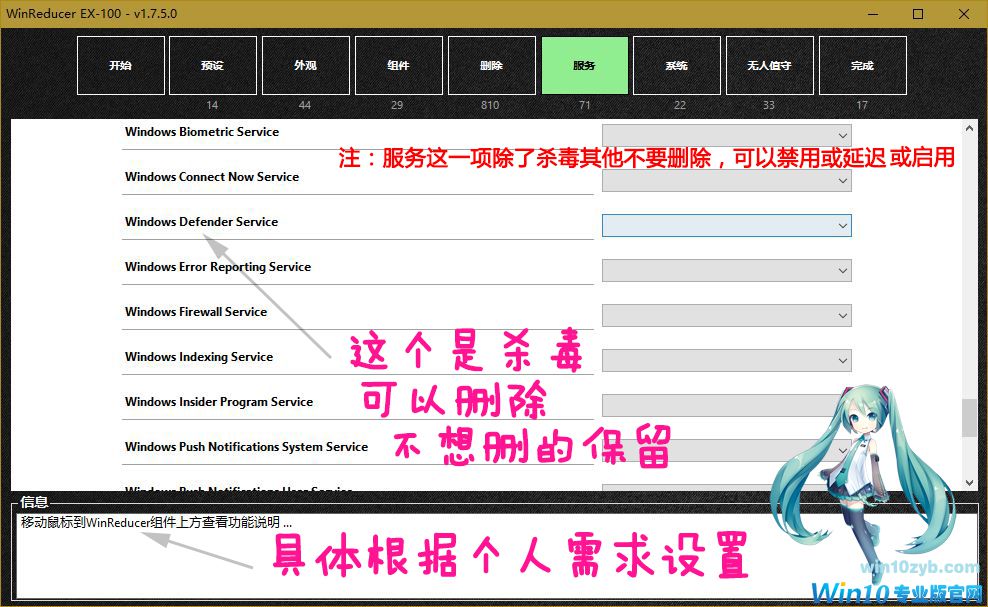The width and height of the screenshot is (988, 607).
Task: Select the 组件 tab
Action: click(x=398, y=66)
